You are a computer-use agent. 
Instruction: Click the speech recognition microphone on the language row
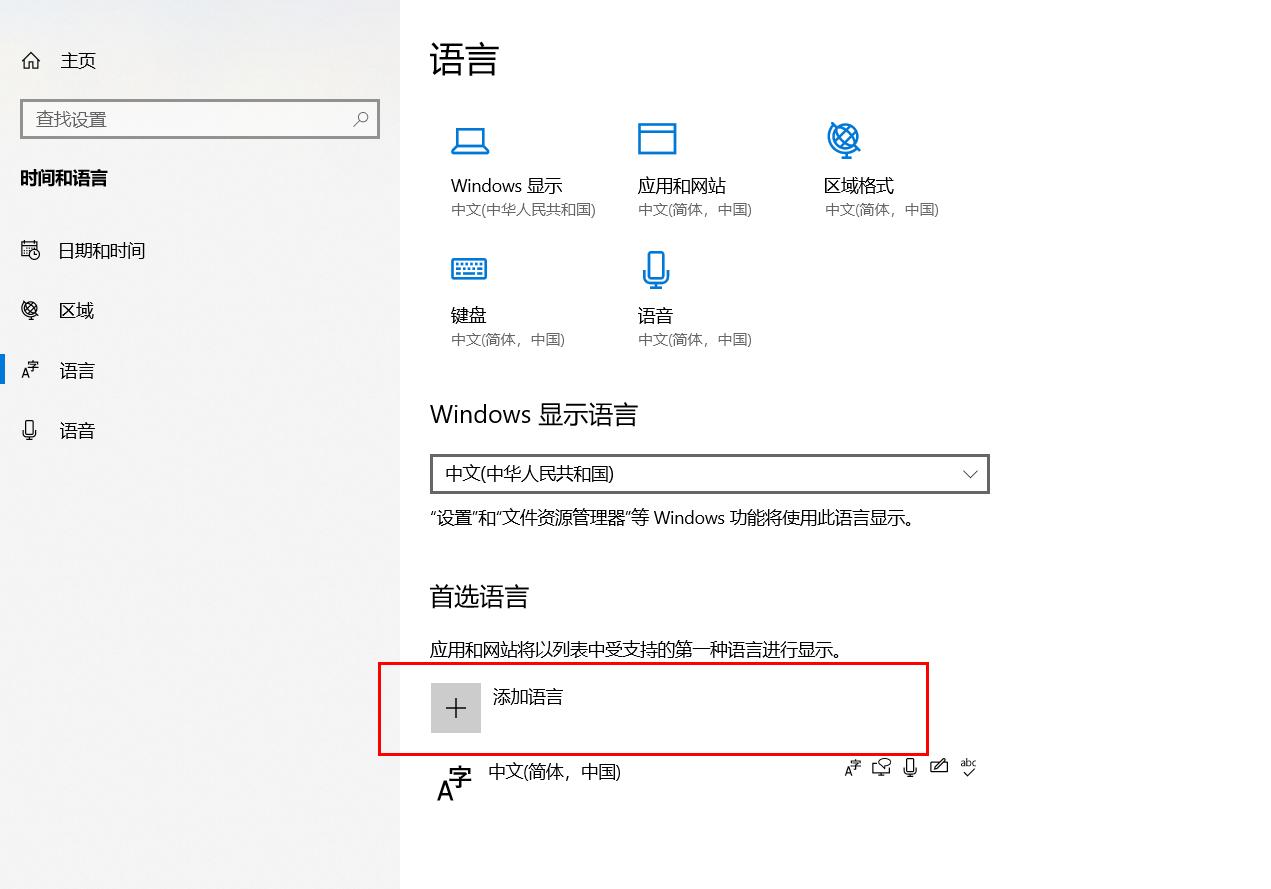910,767
